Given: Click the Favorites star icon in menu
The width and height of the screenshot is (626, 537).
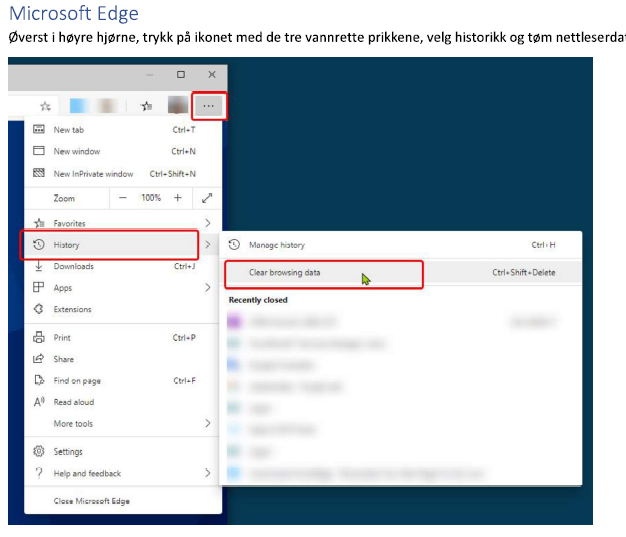Looking at the screenshot, I should tap(39, 223).
